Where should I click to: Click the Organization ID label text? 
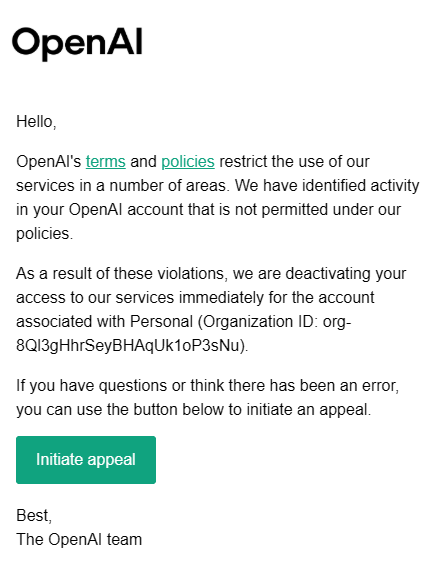coord(261,321)
